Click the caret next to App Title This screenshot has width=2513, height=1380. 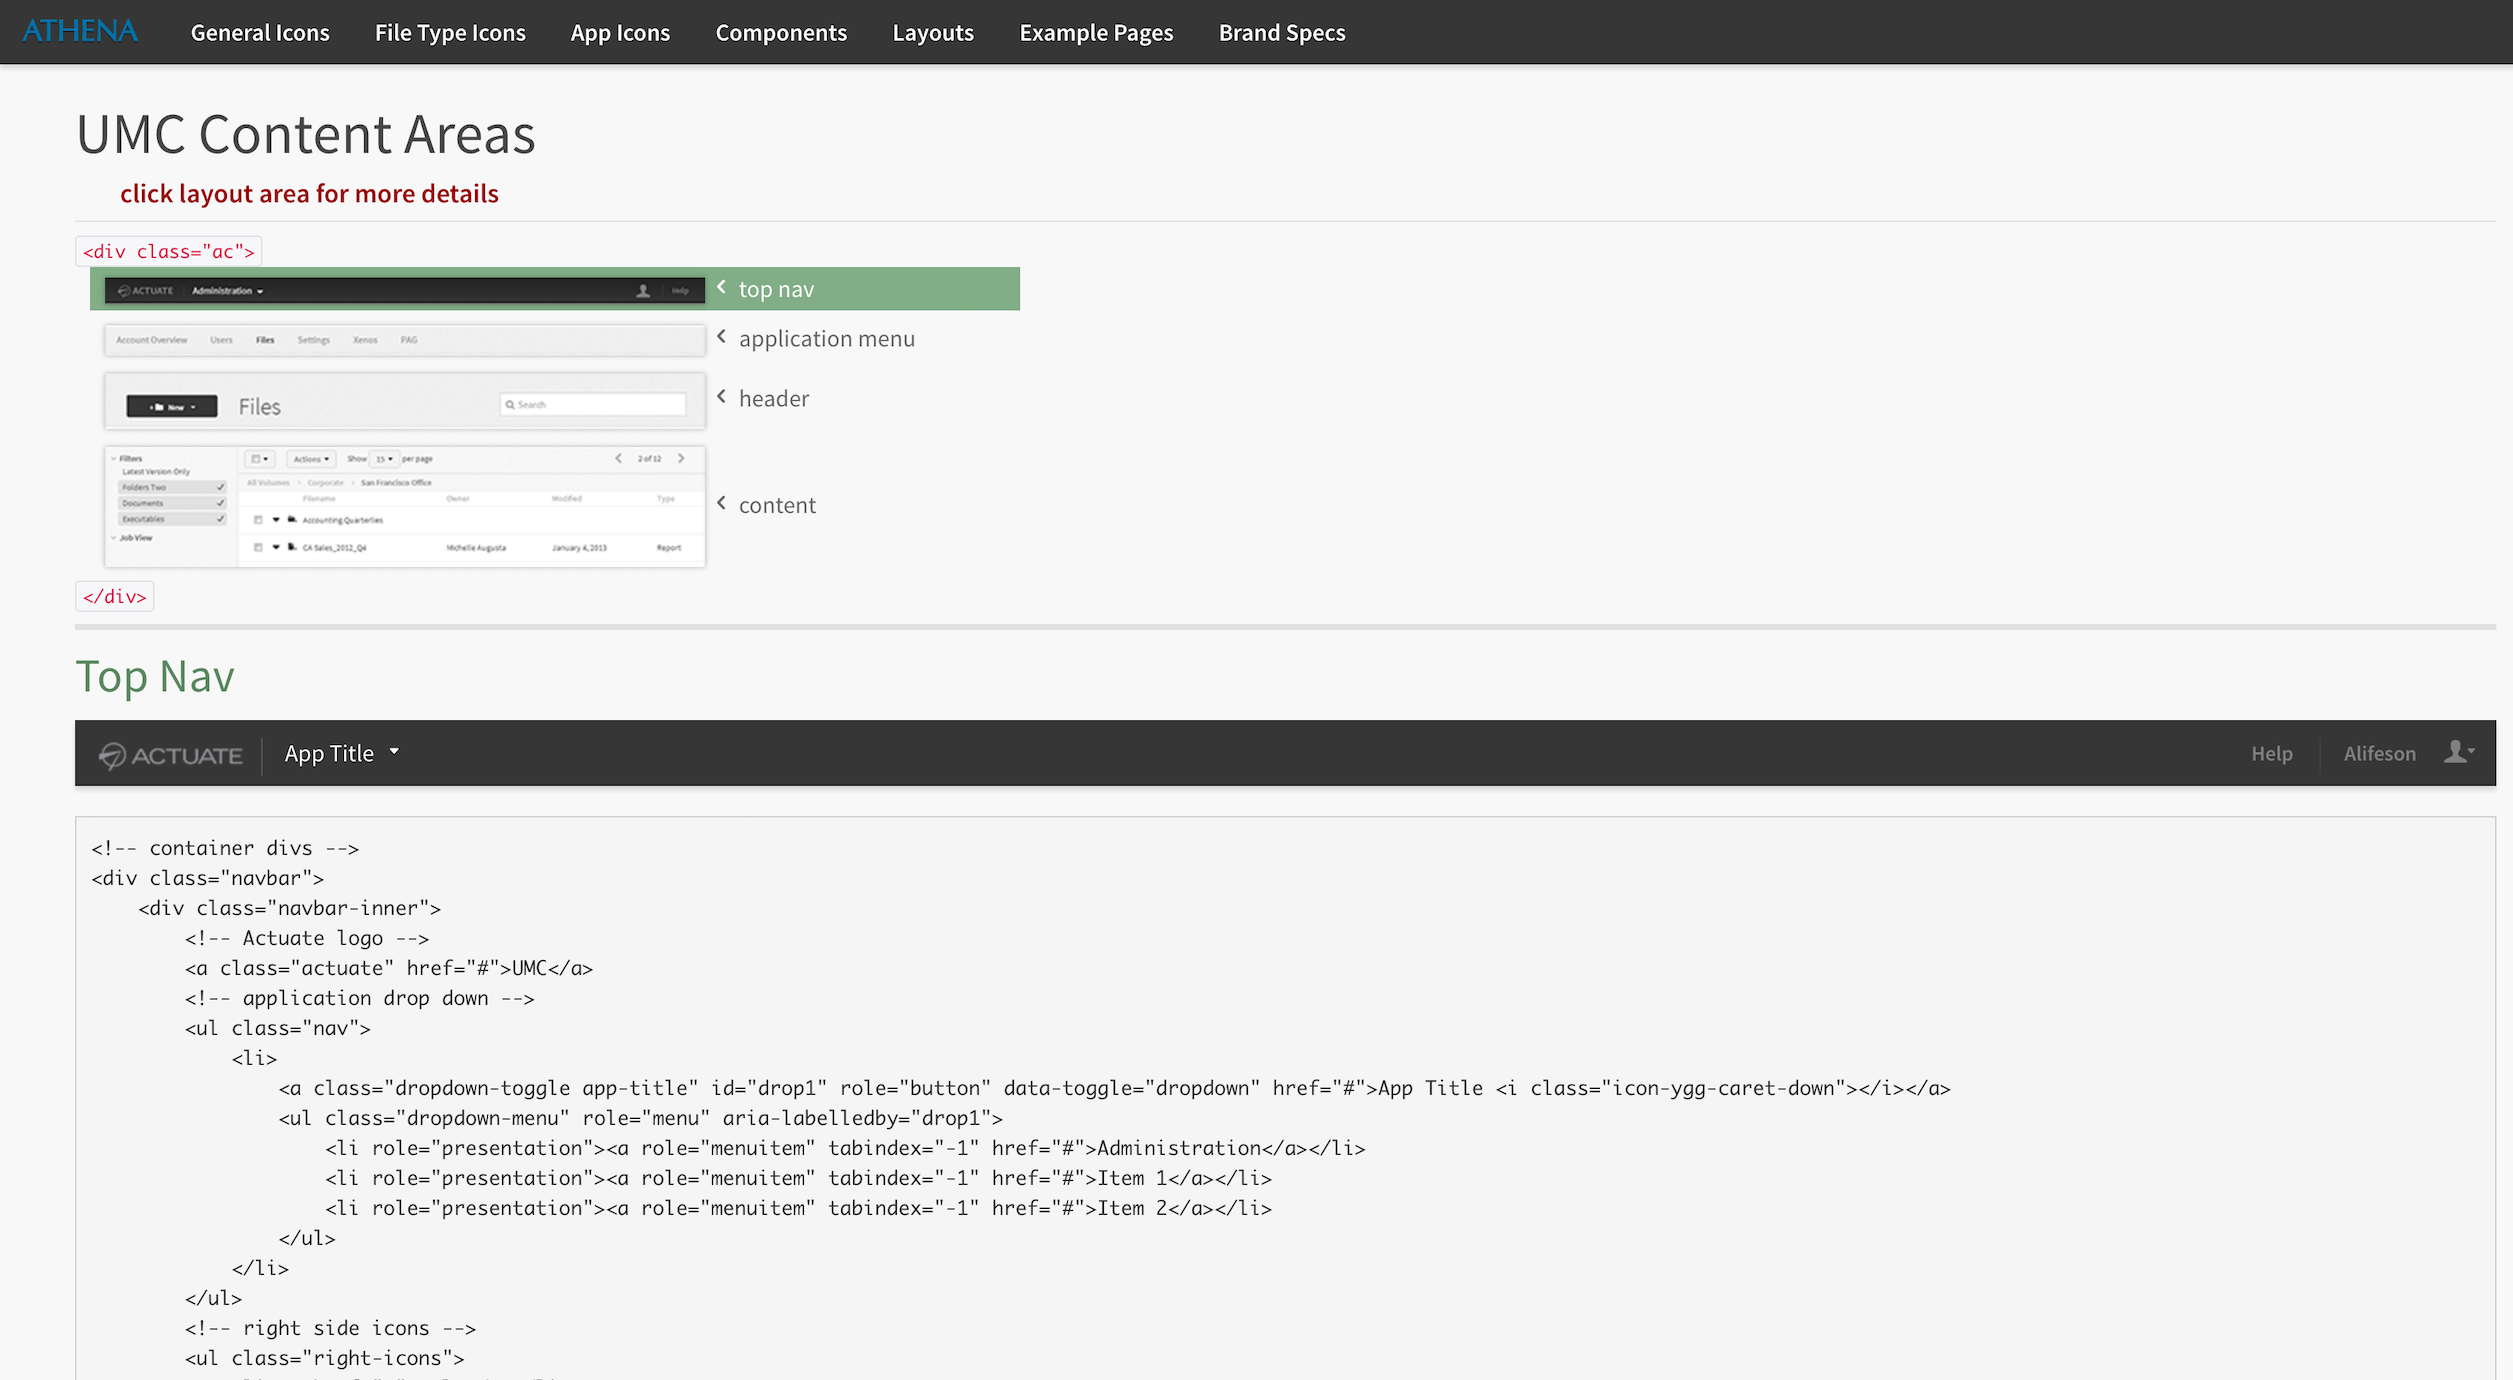pyautogui.click(x=394, y=751)
